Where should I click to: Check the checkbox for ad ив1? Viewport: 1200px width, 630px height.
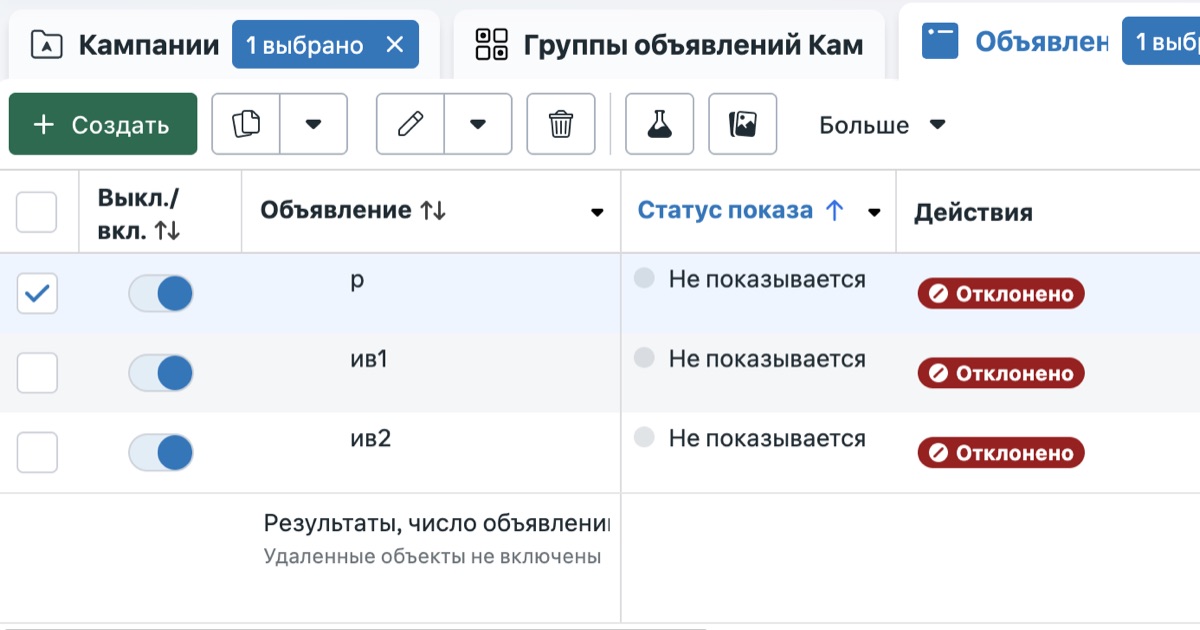pos(37,373)
